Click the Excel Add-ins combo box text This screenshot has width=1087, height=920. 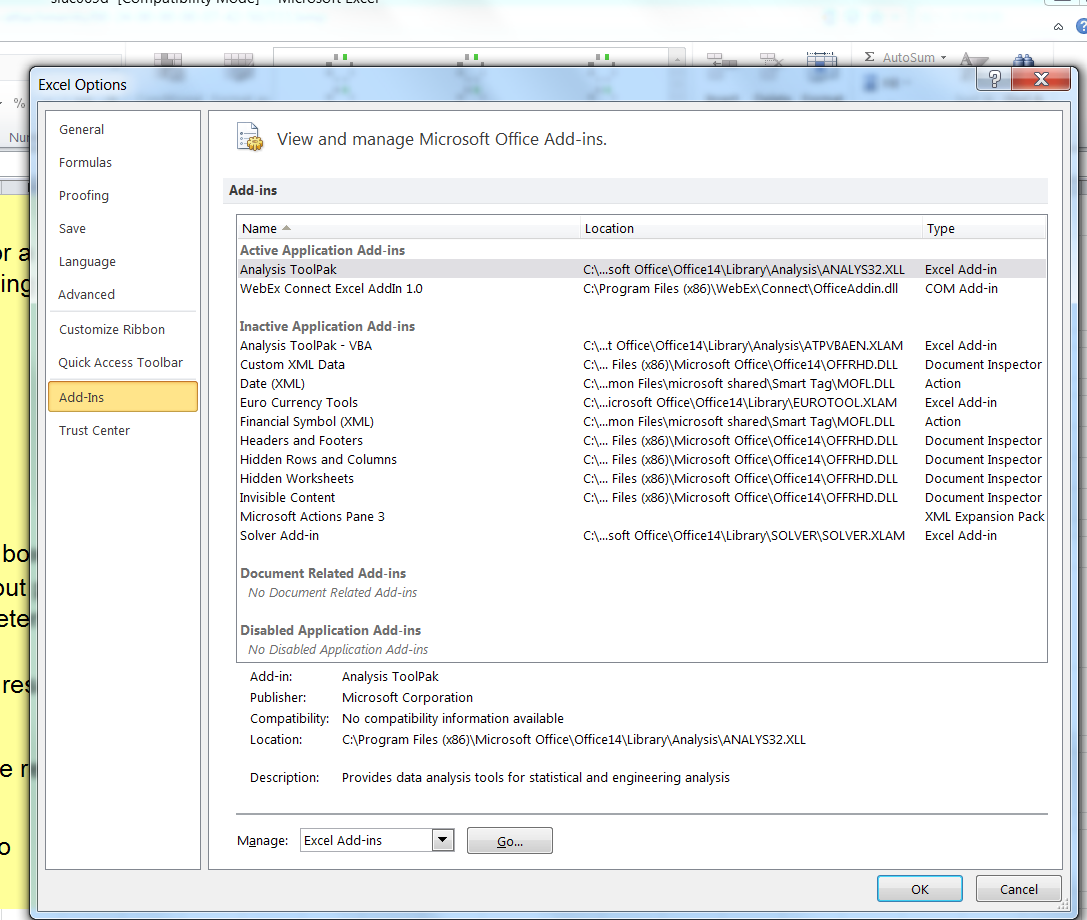point(342,840)
